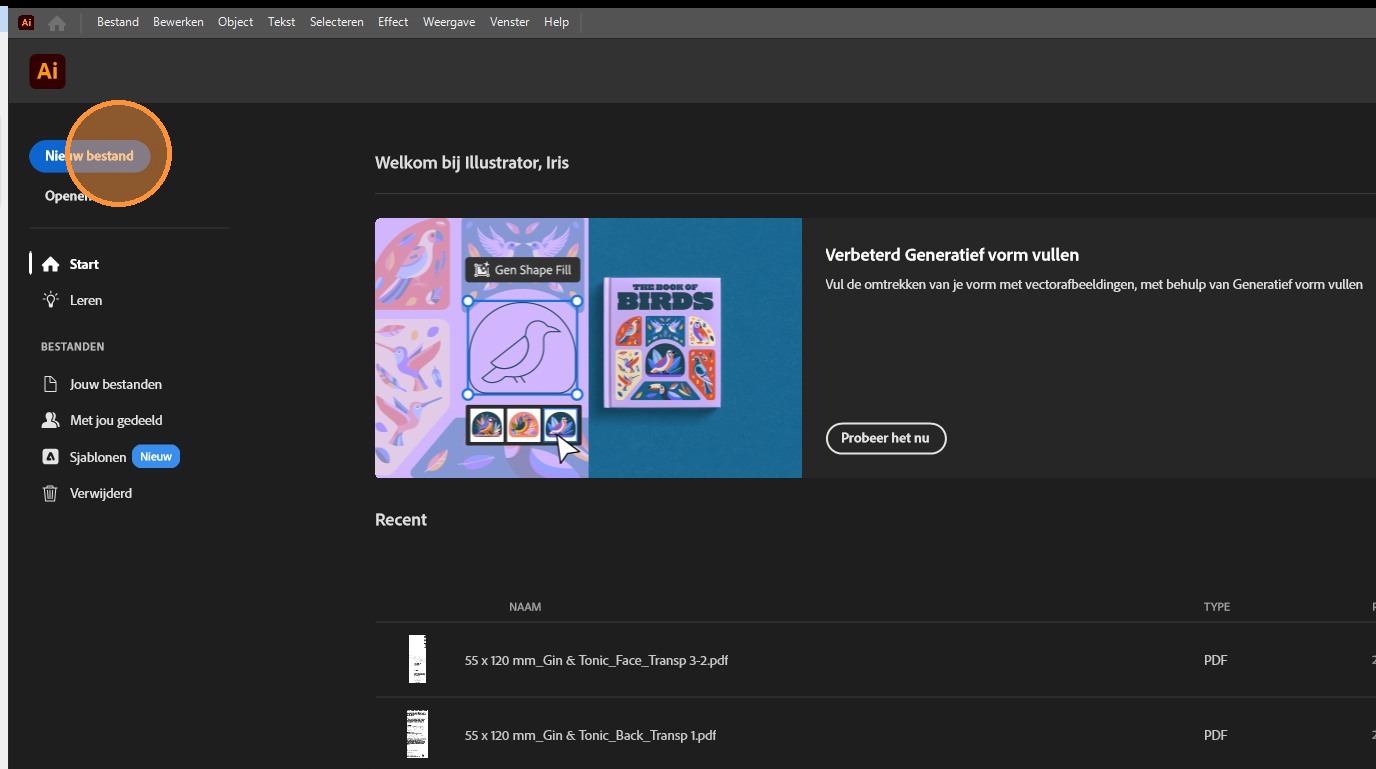Click the Gen Shape Fill banner image
The width and height of the screenshot is (1376, 769).
[x=588, y=348]
